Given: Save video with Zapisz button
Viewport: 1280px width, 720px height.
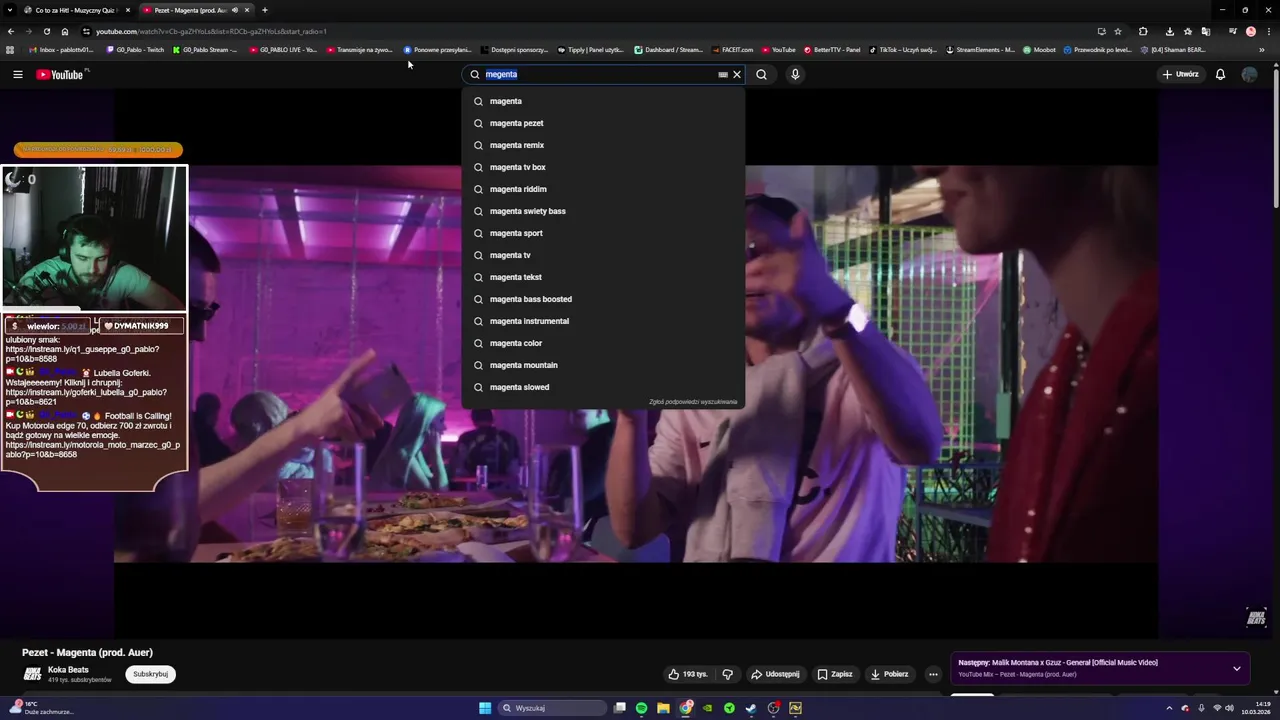Looking at the screenshot, I should pos(835,674).
